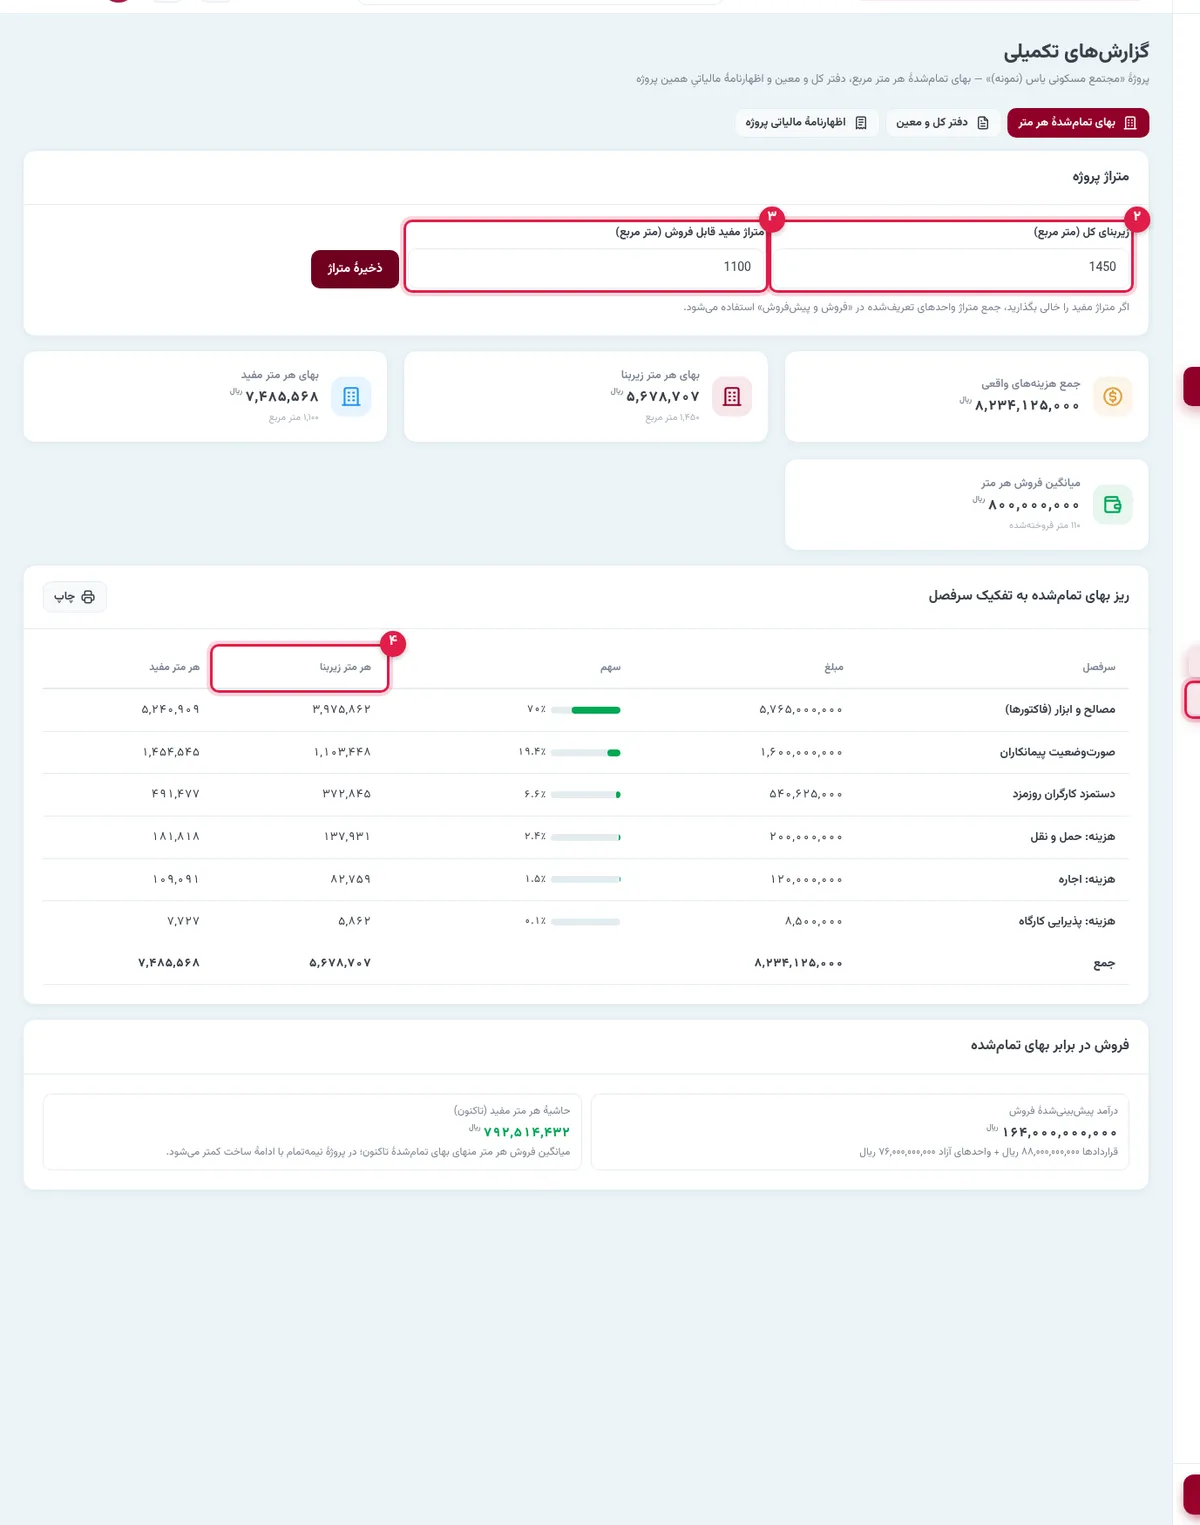Select the «هزینه: اجاره» row label
This screenshot has height=1525, width=1200.
pyautogui.click(x=1087, y=880)
